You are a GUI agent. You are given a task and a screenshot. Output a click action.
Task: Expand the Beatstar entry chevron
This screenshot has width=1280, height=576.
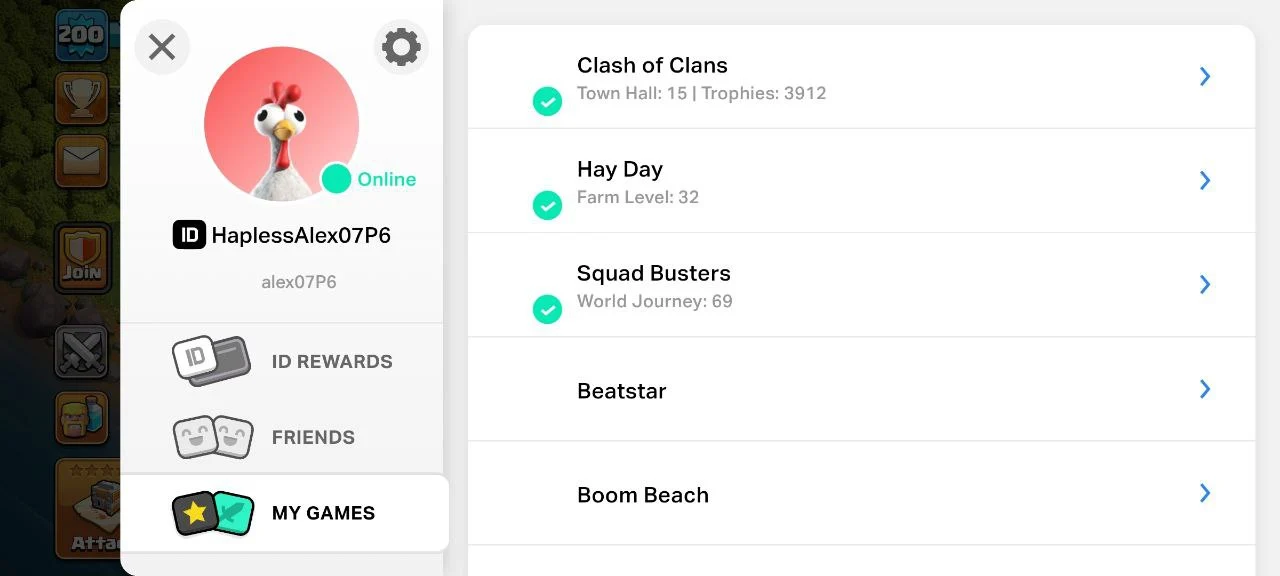[1205, 389]
